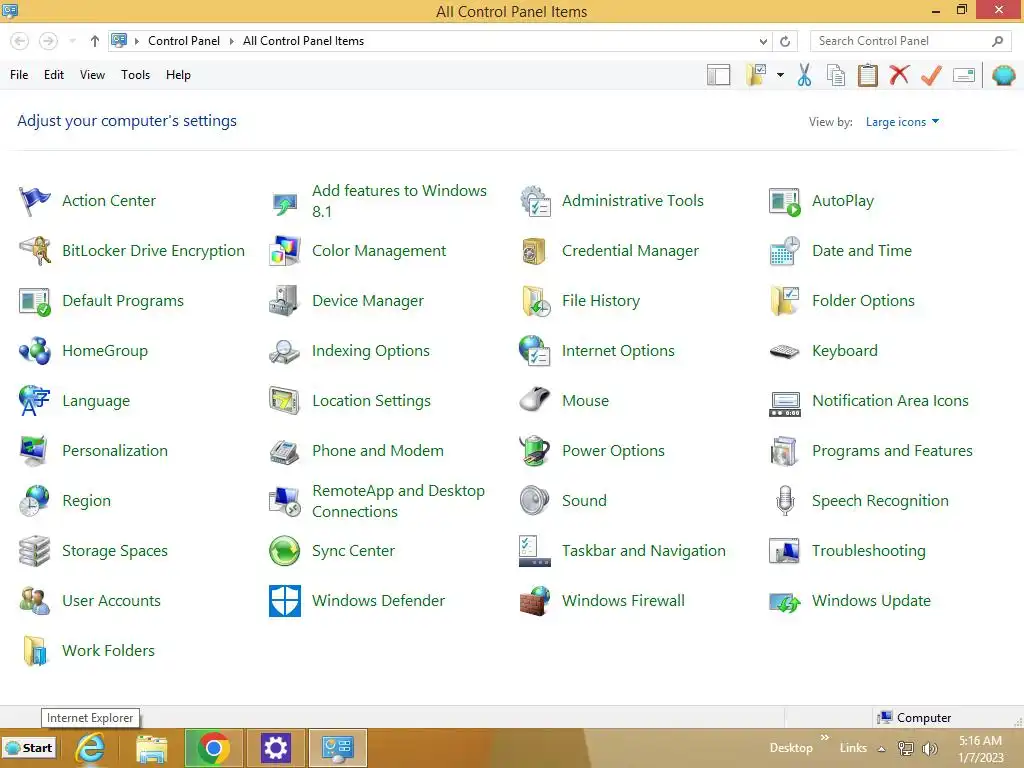
Task: Click the Color Management icon
Action: pyautogui.click(x=285, y=251)
